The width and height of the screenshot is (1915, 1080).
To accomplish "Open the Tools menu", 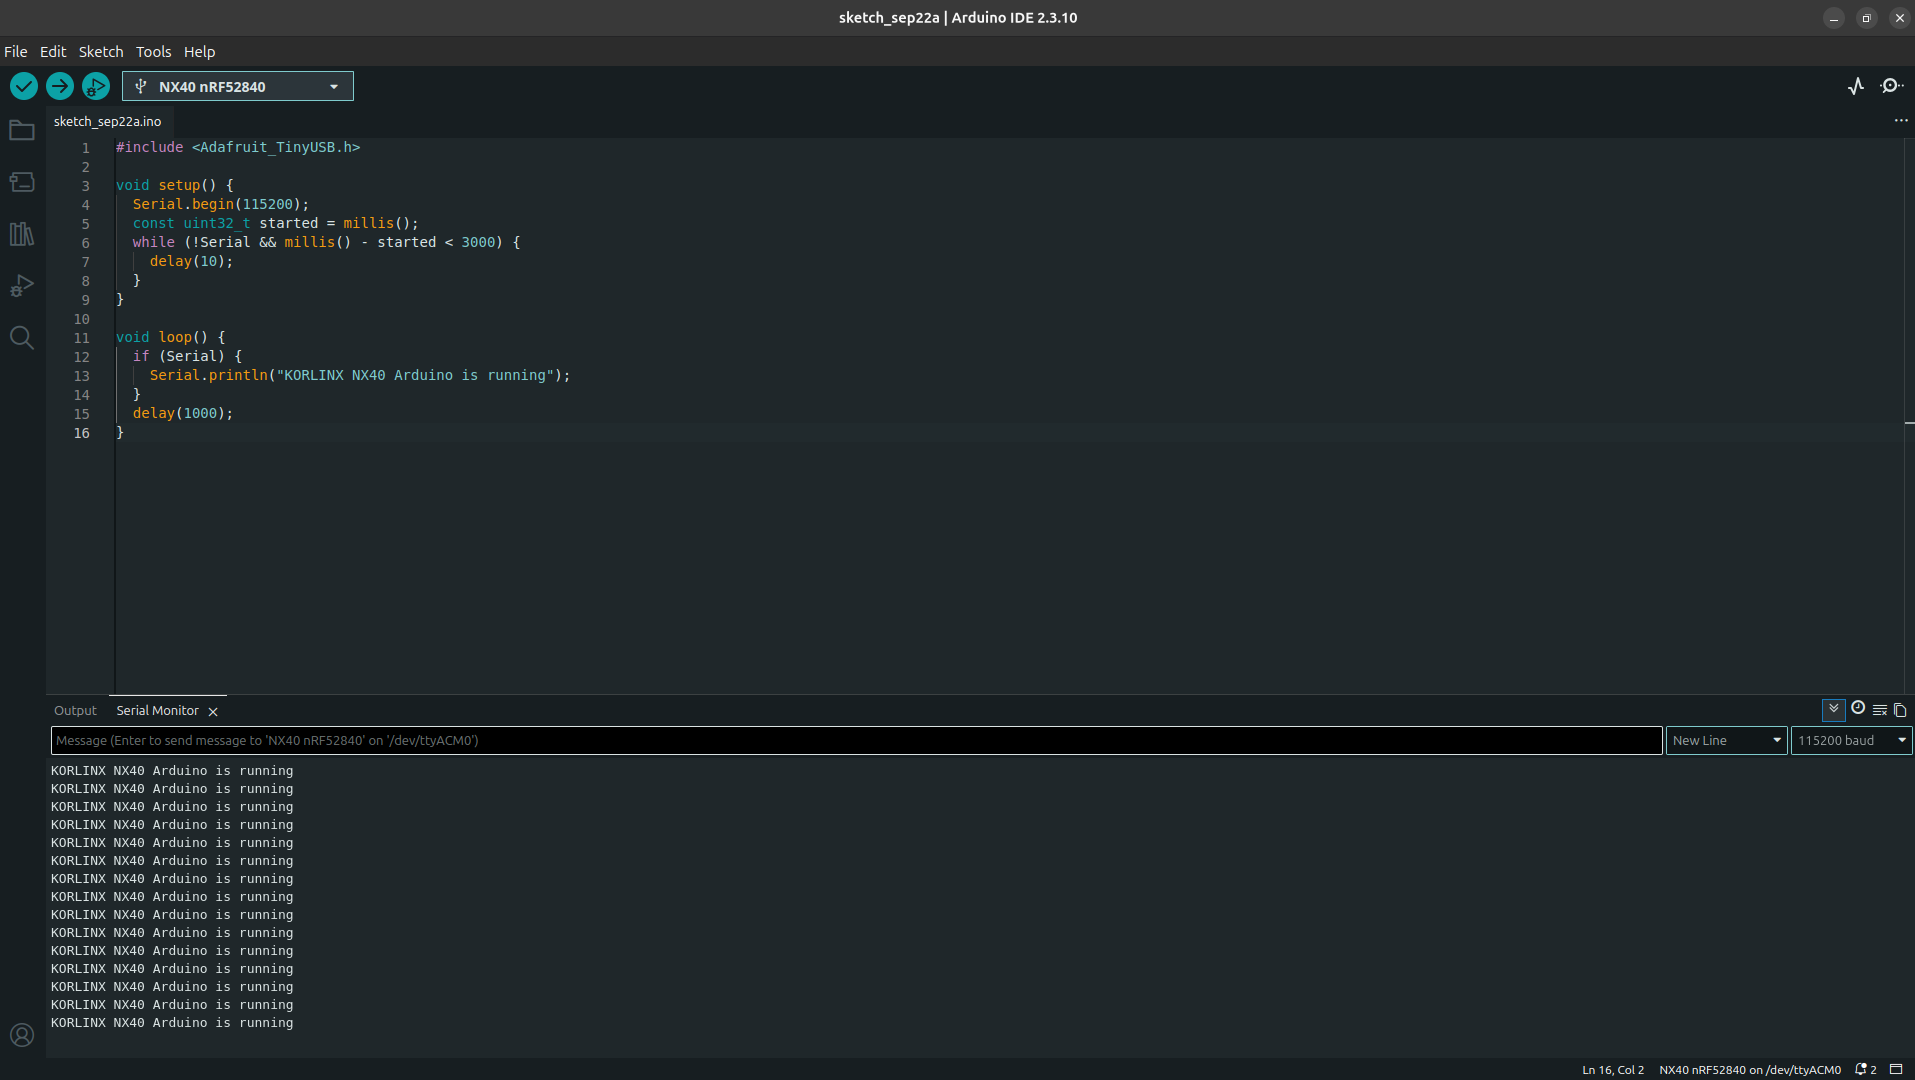I will pos(154,52).
